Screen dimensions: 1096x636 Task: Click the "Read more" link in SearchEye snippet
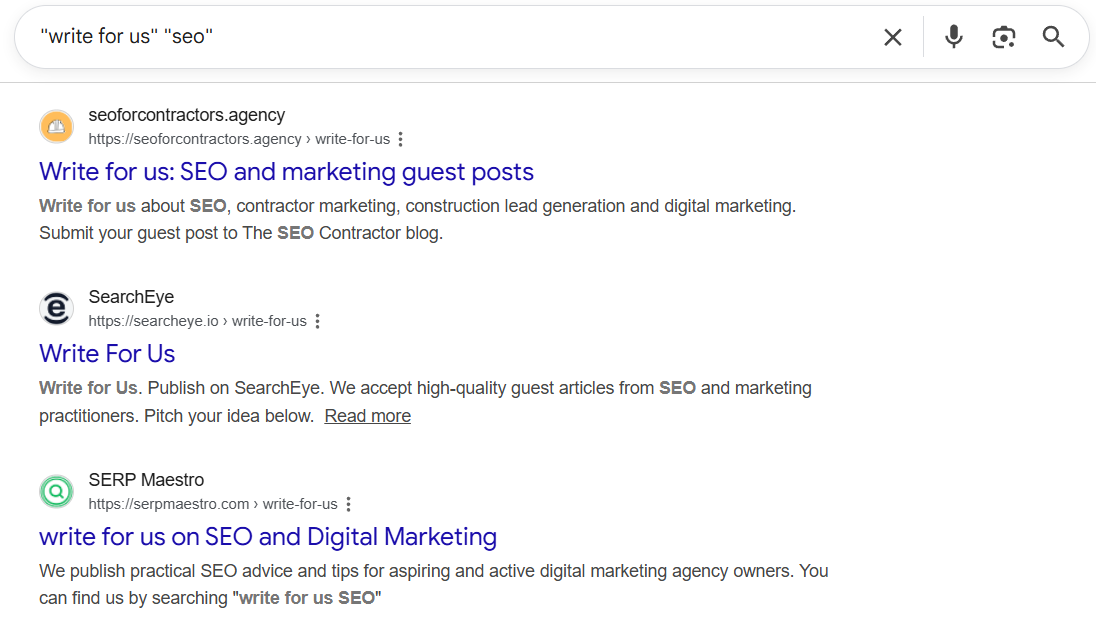coord(368,416)
